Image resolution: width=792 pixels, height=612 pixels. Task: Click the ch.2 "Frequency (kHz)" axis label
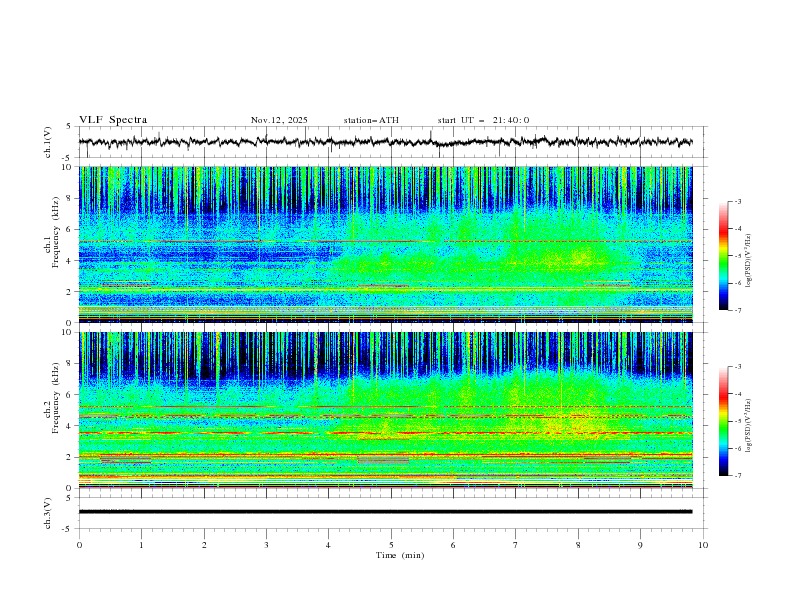pos(56,398)
